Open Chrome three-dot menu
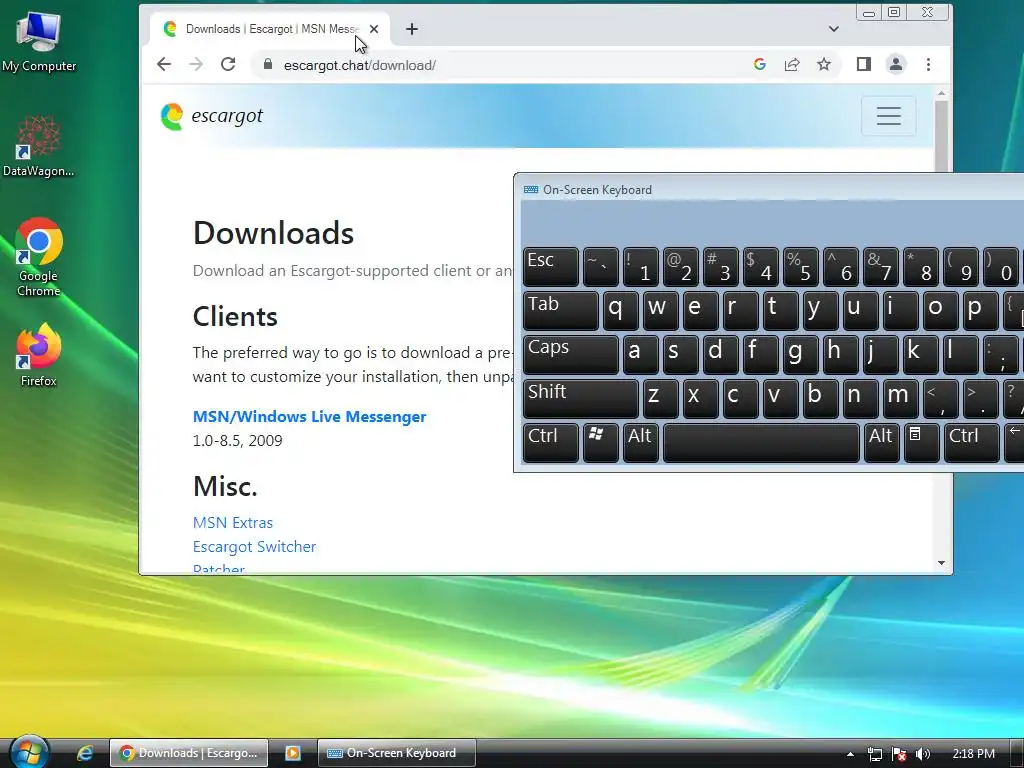 (x=928, y=64)
